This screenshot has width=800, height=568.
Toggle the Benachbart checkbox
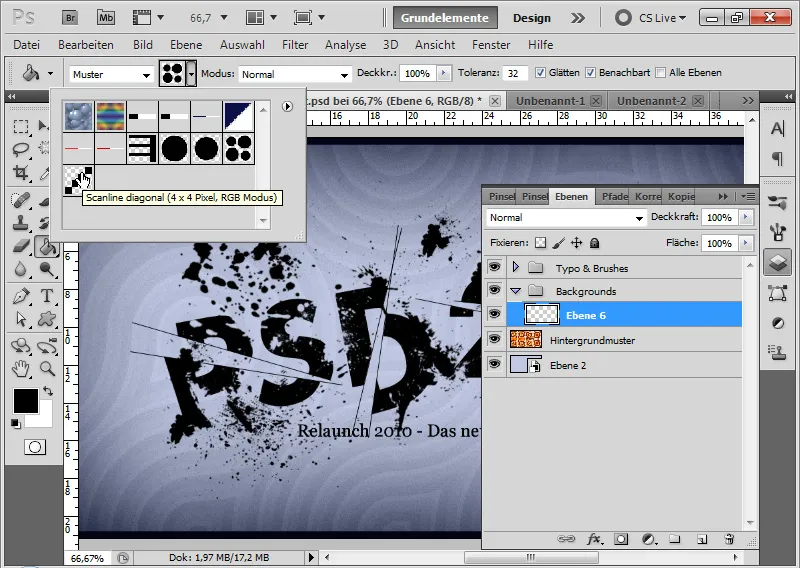[x=590, y=73]
